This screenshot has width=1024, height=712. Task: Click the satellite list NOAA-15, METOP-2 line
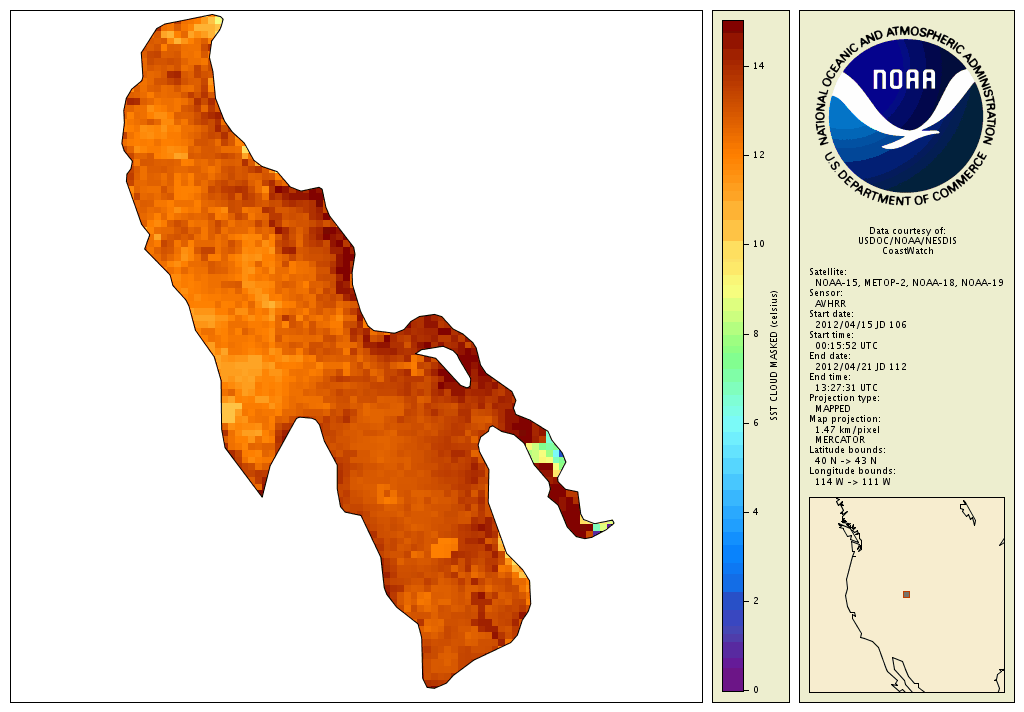pos(909,283)
